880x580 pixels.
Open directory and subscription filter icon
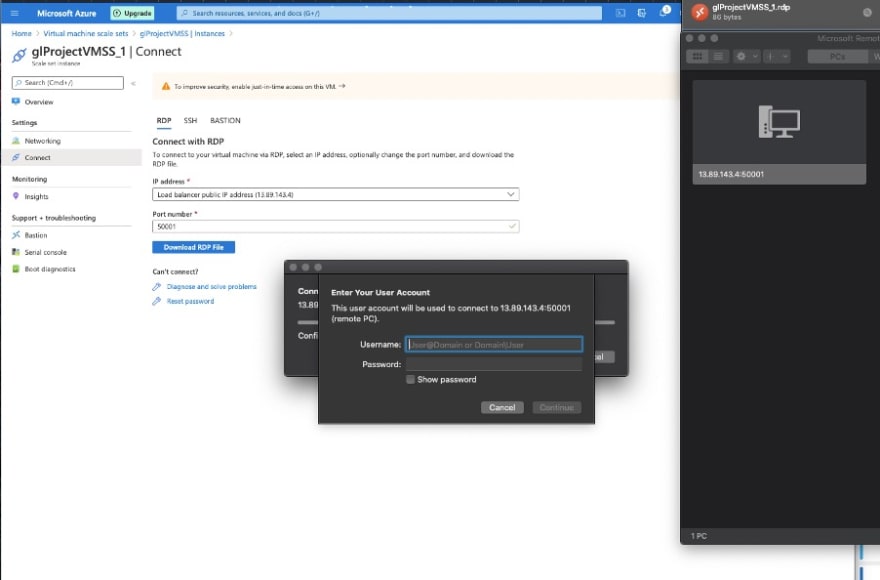[x=641, y=13]
